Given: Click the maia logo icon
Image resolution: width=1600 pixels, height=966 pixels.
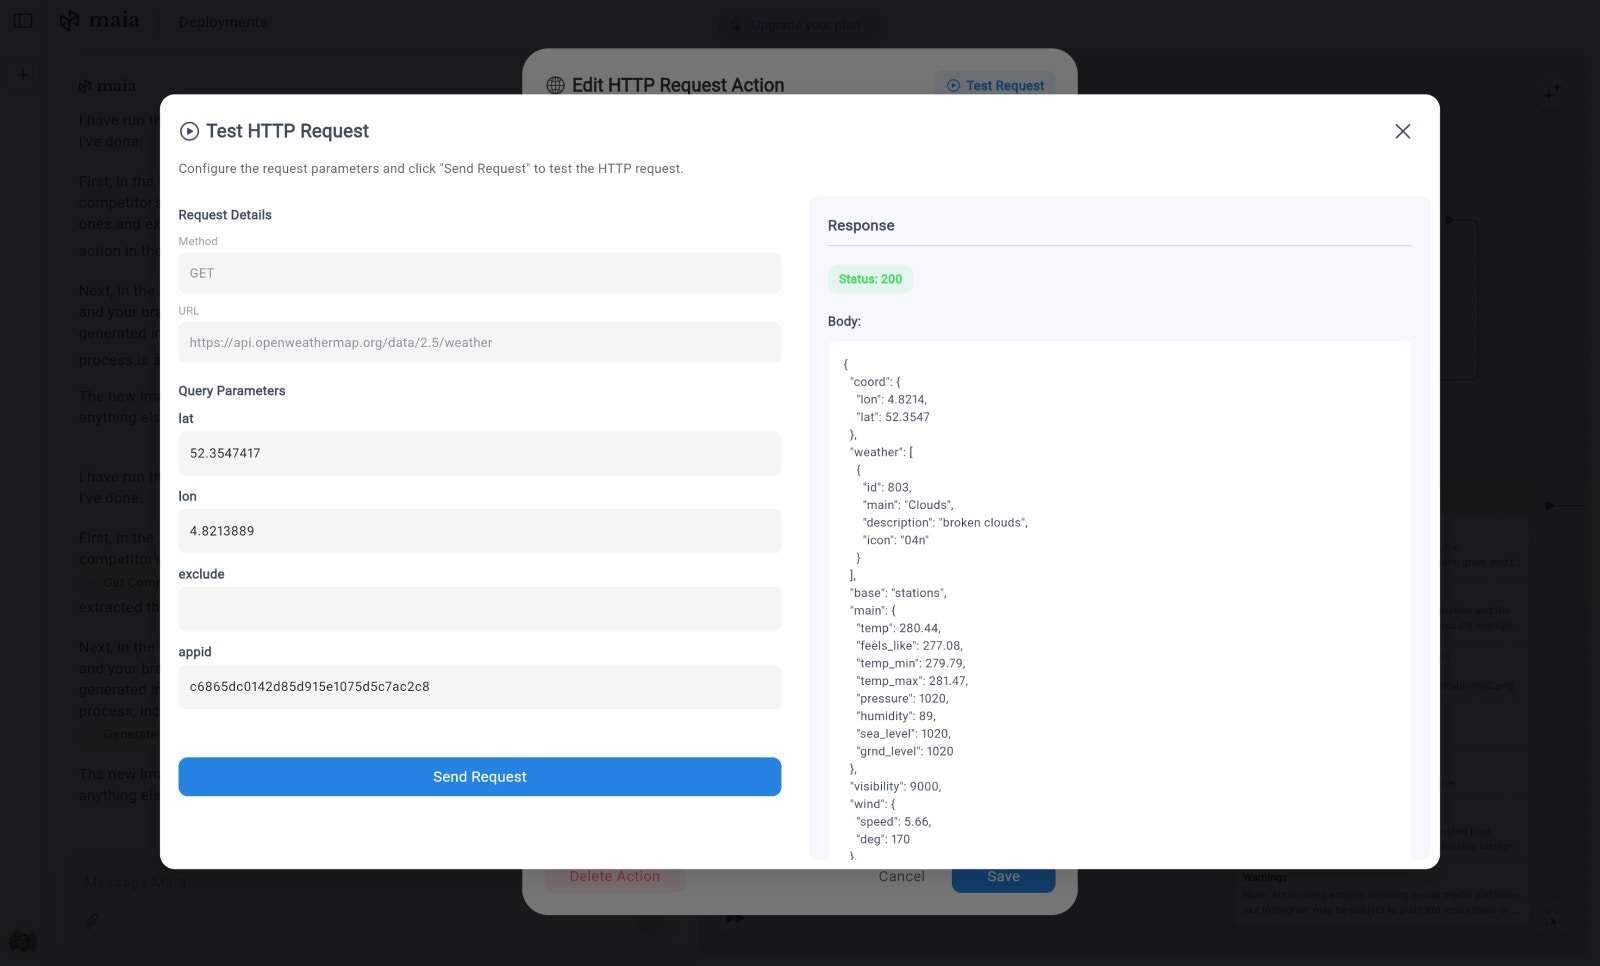Looking at the screenshot, I should coord(70,20).
